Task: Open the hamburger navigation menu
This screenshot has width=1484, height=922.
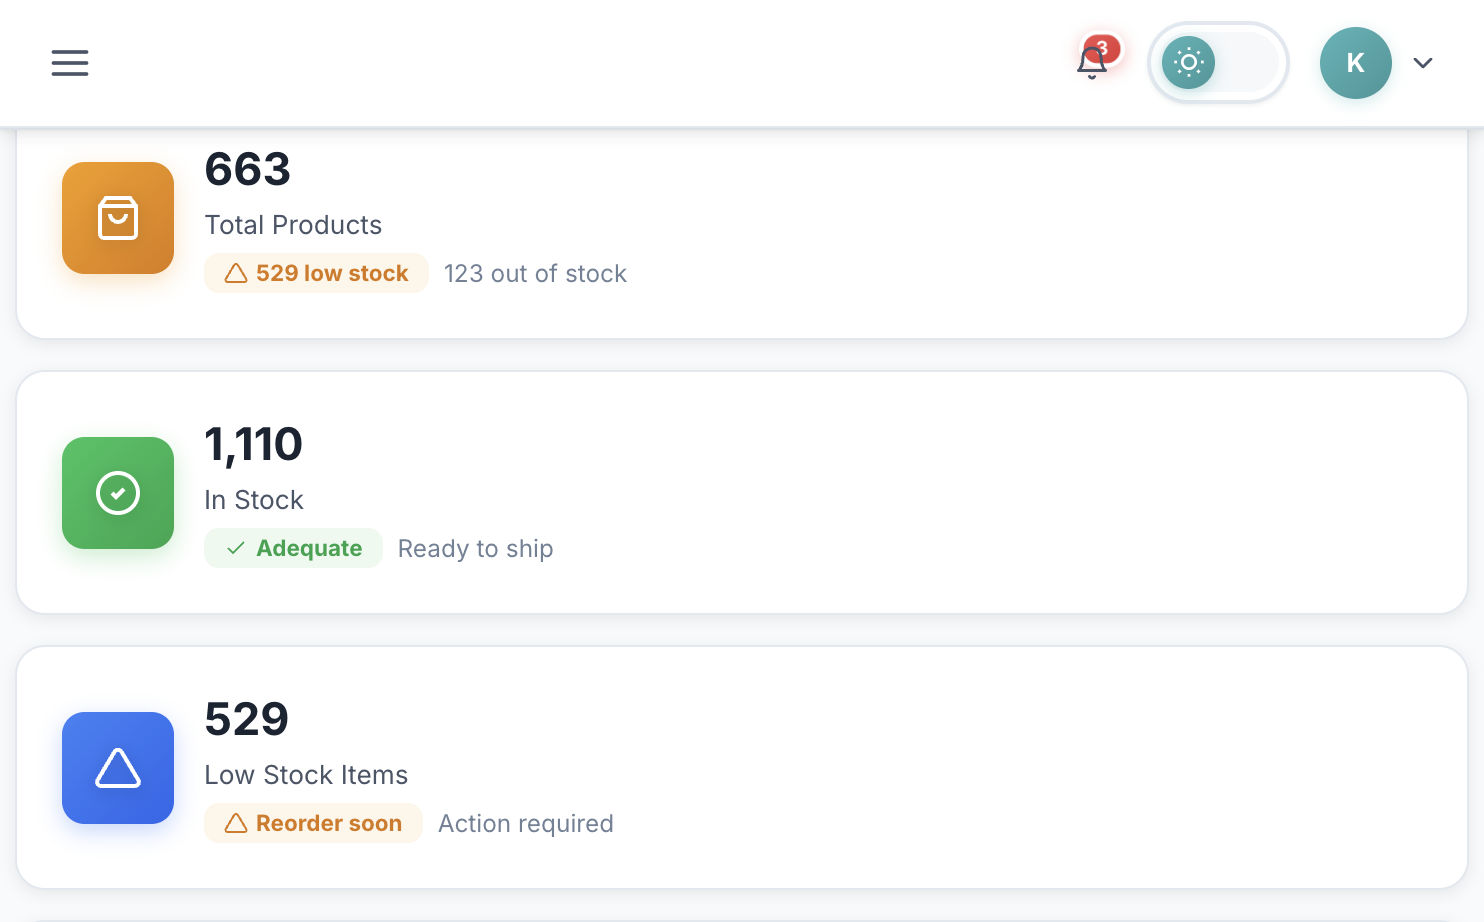Action: coord(70,63)
